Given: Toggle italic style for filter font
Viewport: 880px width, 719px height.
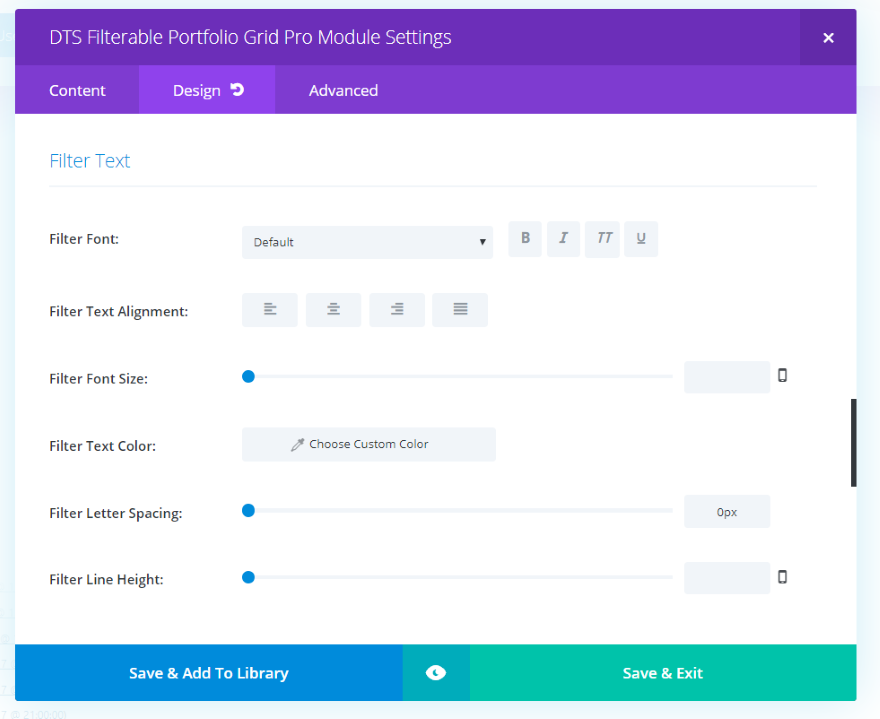Looking at the screenshot, I should [564, 239].
